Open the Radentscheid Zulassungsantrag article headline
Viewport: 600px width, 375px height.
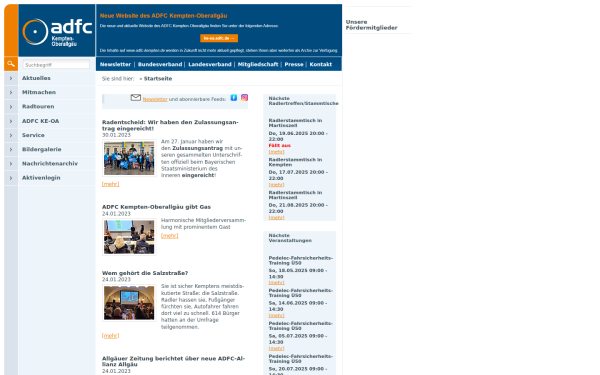point(170,125)
